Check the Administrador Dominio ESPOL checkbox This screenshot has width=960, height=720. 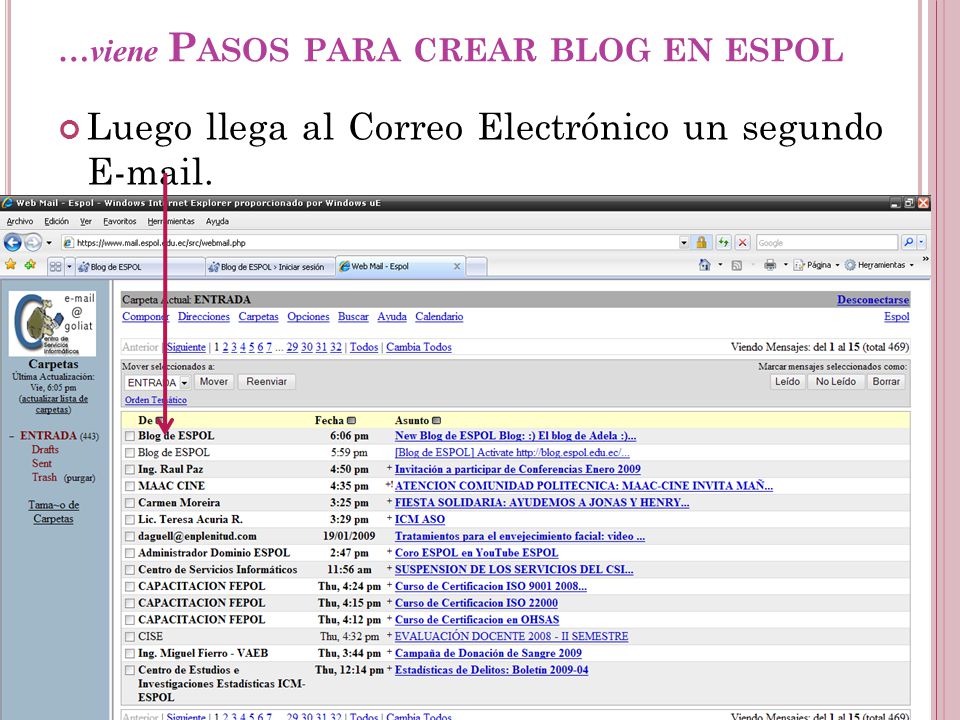point(130,553)
